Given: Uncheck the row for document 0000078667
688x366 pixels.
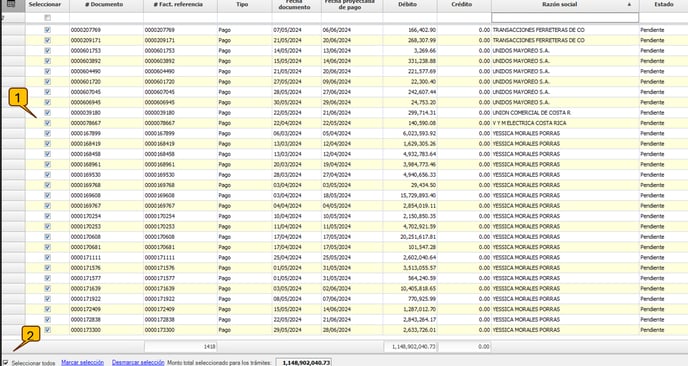Looking at the screenshot, I should coord(47,123).
